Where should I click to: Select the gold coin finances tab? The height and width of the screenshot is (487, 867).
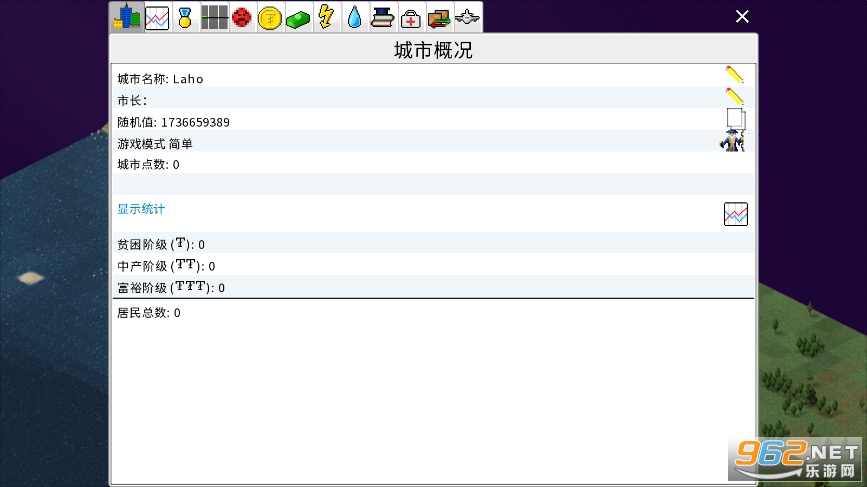click(x=270, y=18)
